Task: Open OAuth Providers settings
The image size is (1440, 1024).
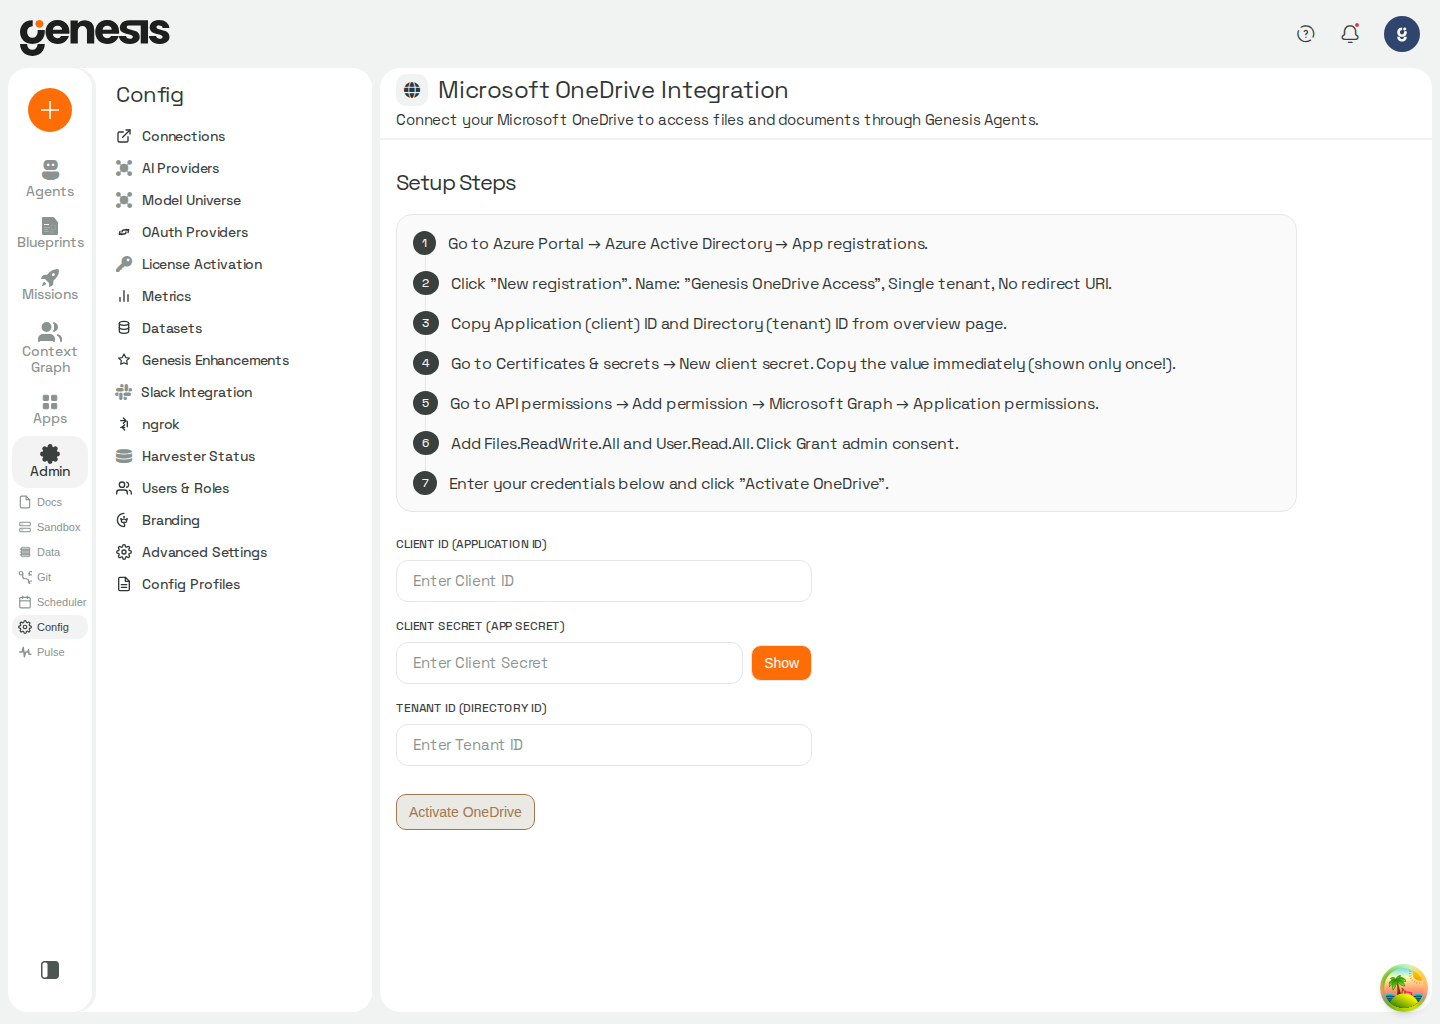Action: coord(182,232)
